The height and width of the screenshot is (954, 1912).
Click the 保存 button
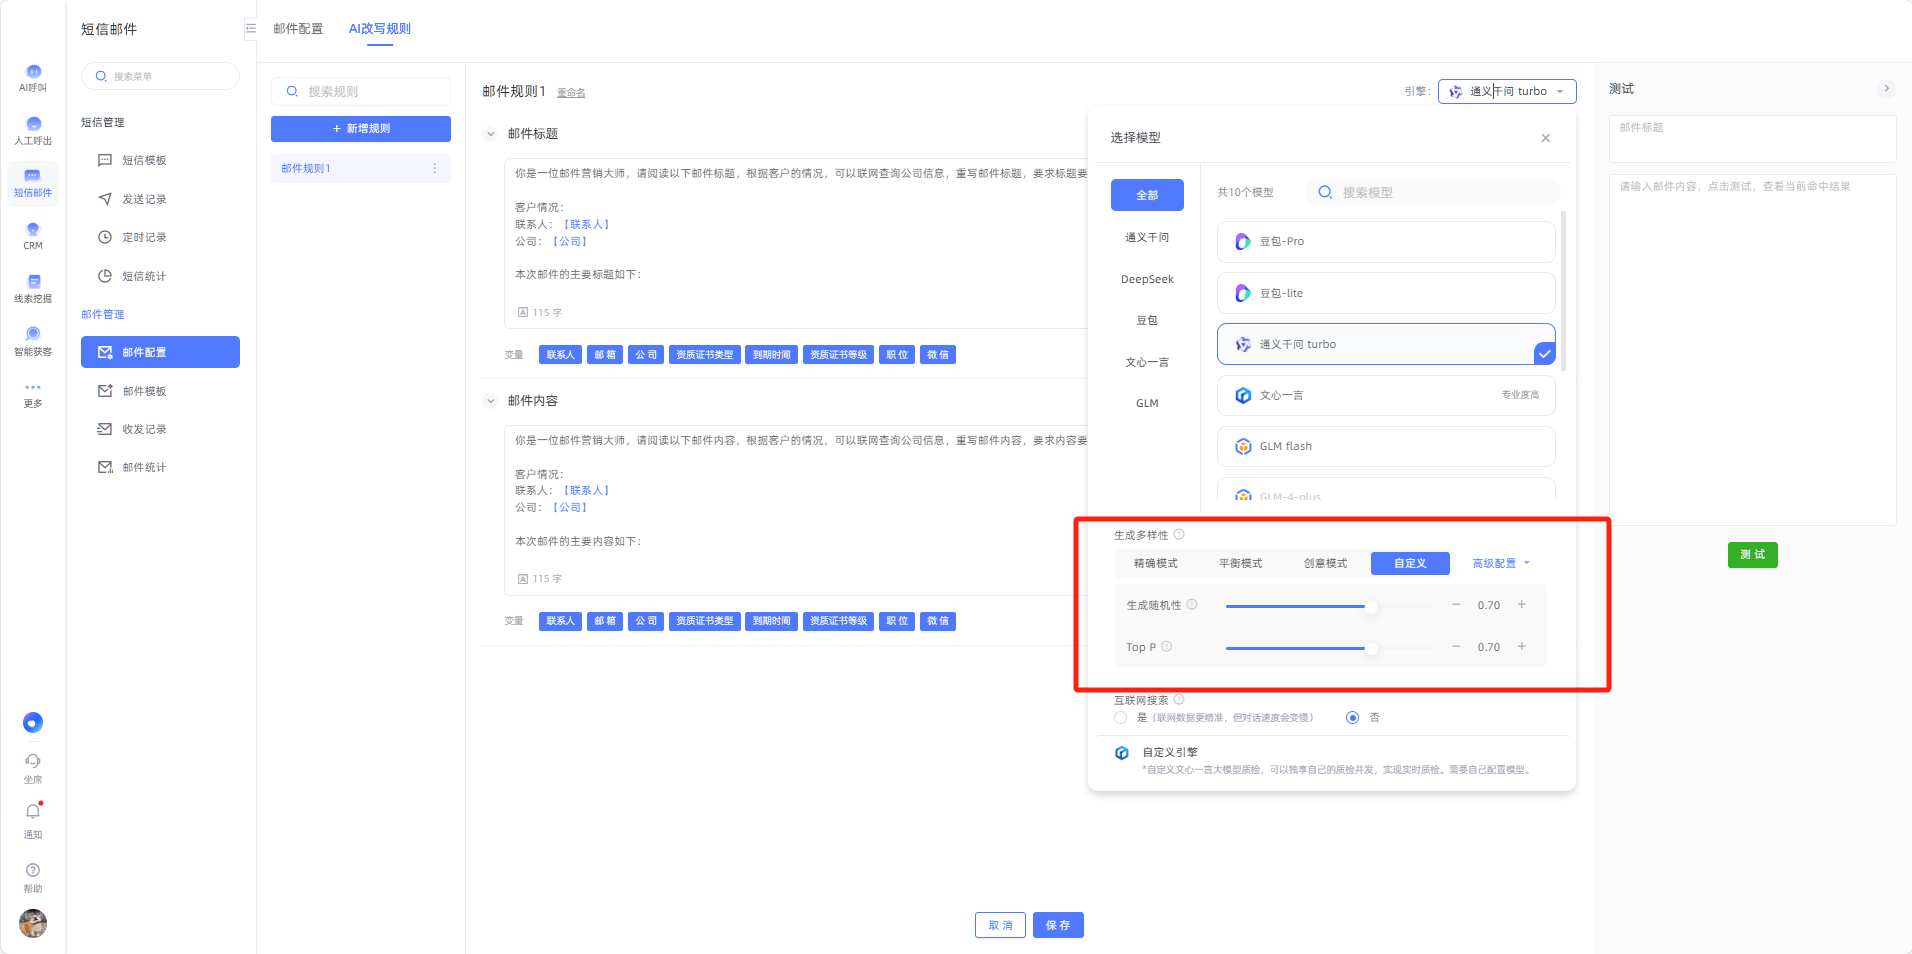(1058, 925)
